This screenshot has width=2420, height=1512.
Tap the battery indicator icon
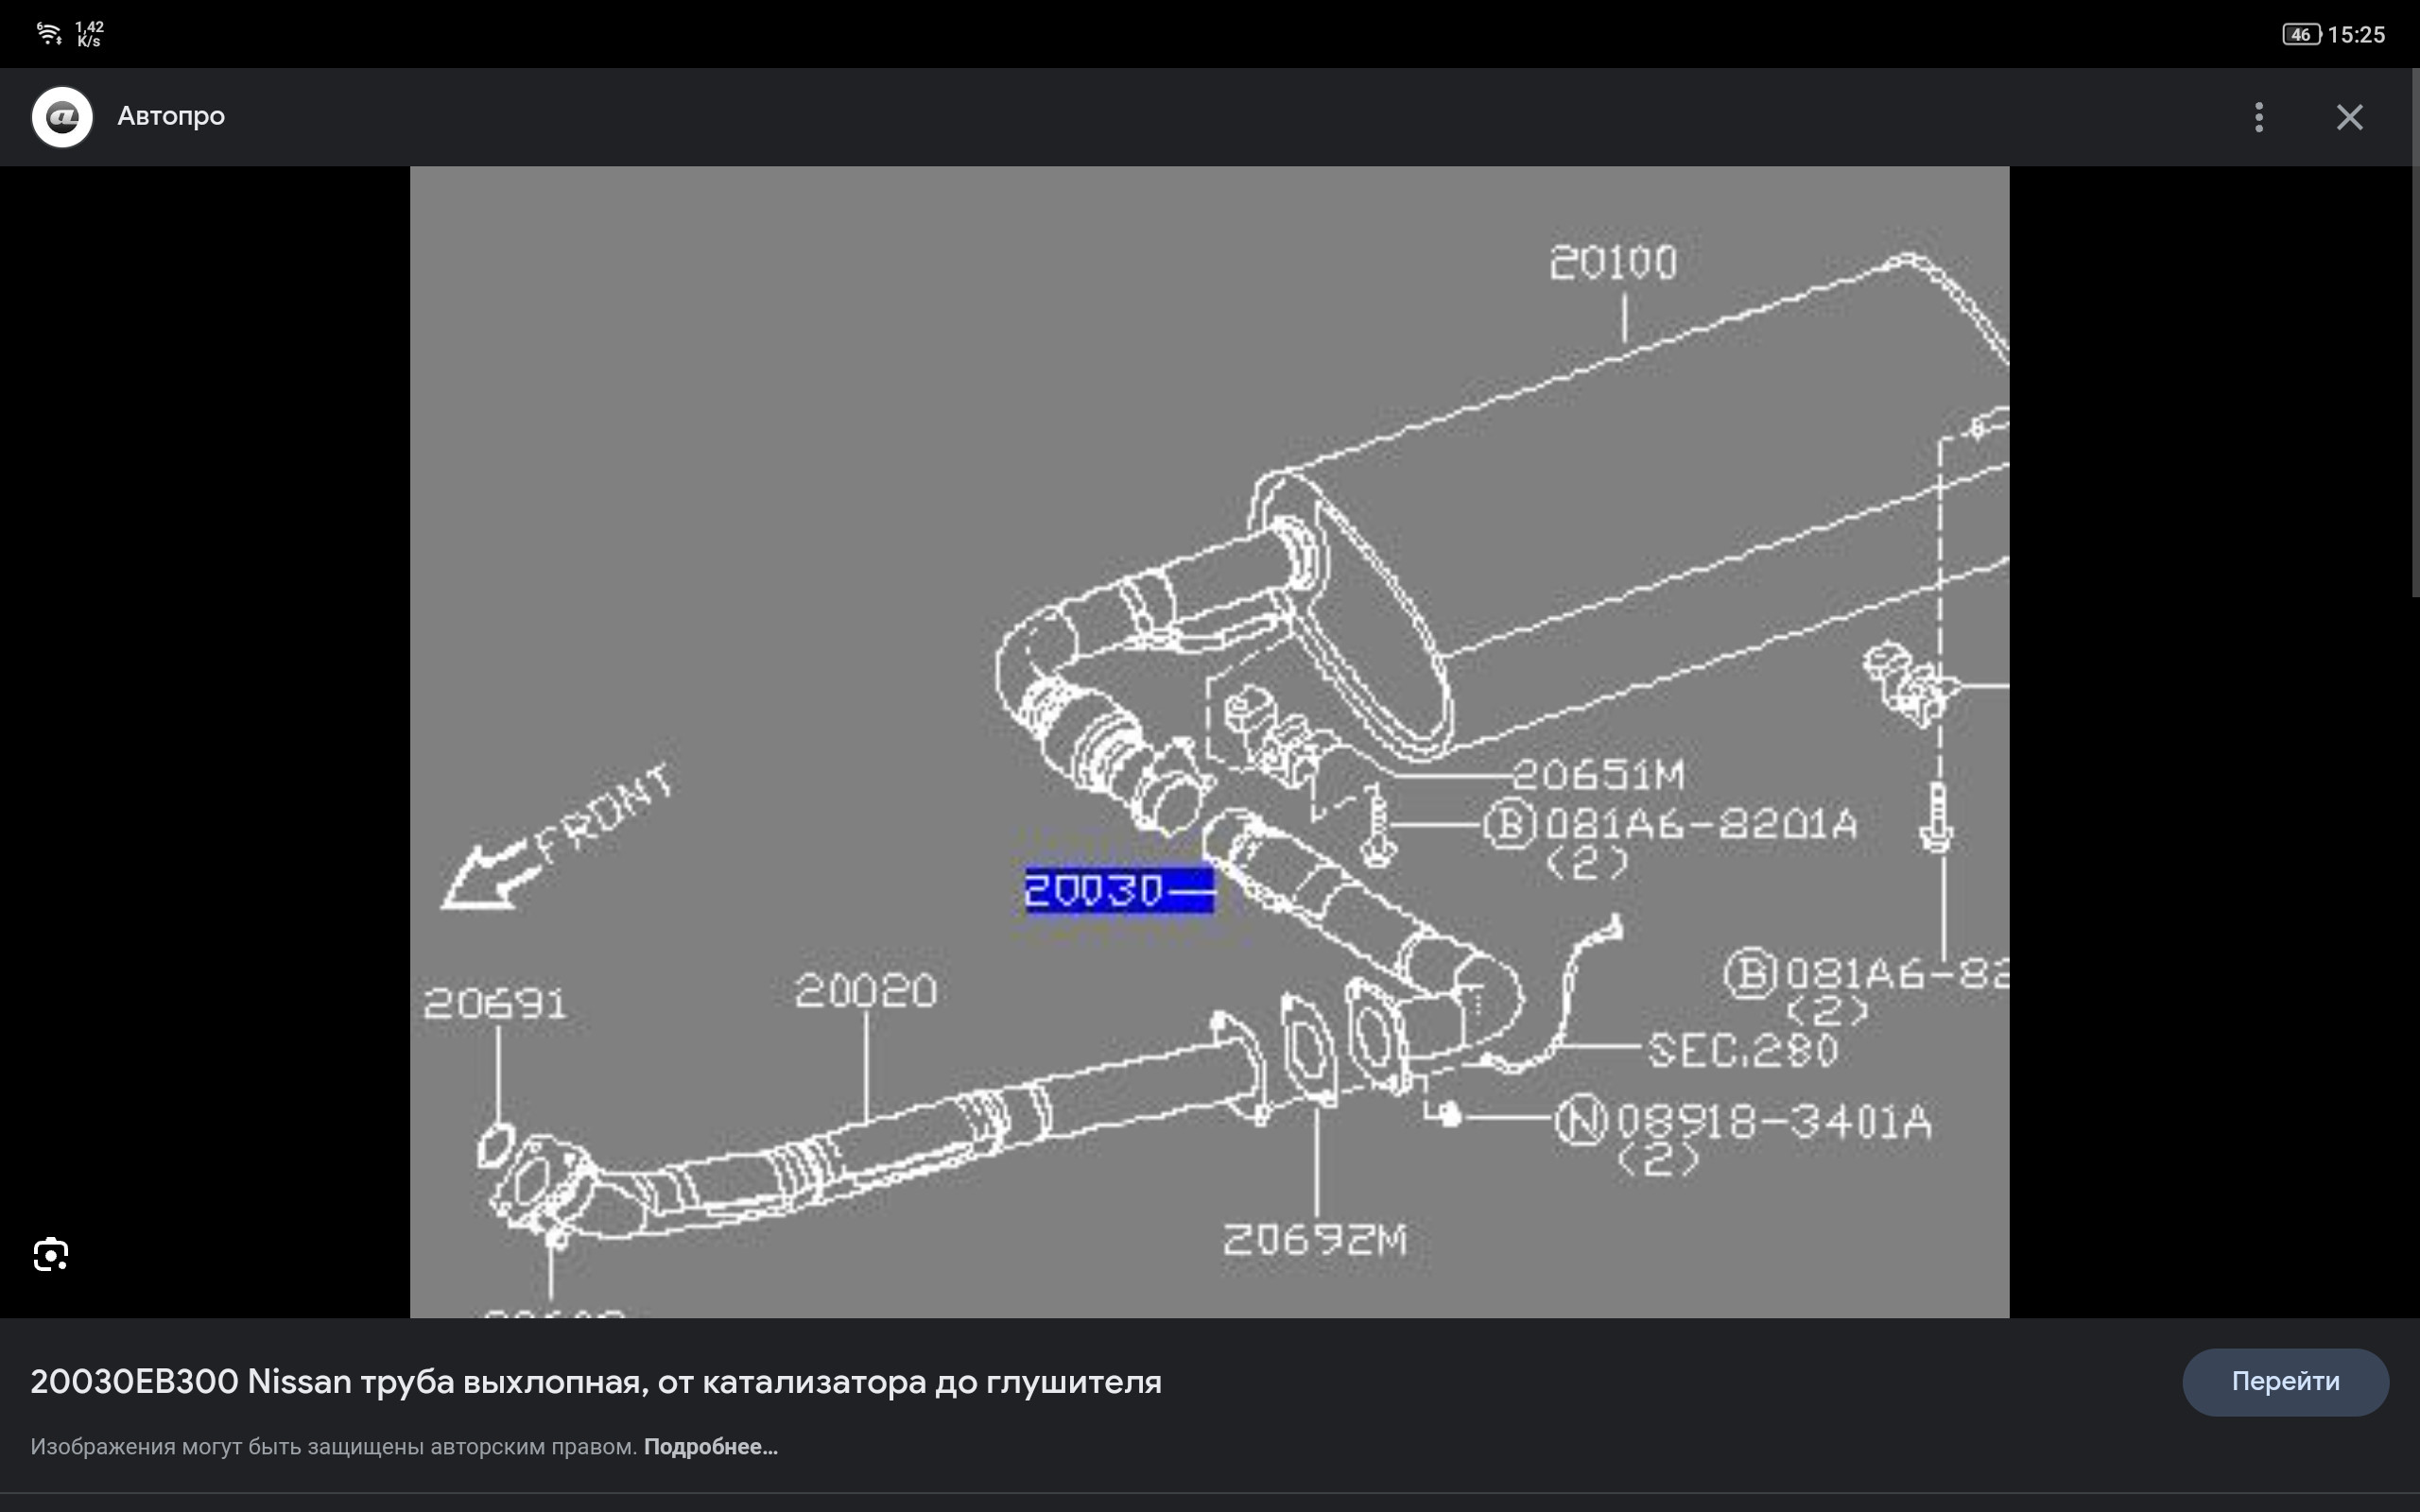click(2300, 34)
